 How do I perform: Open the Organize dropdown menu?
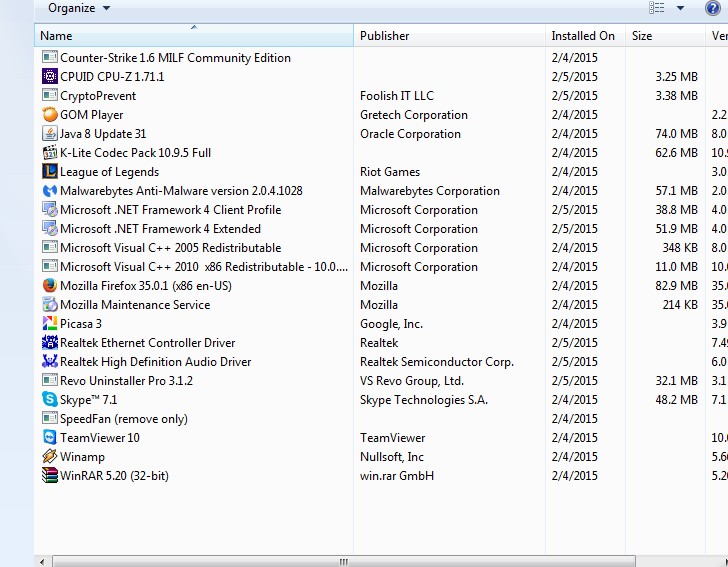pyautogui.click(x=79, y=8)
